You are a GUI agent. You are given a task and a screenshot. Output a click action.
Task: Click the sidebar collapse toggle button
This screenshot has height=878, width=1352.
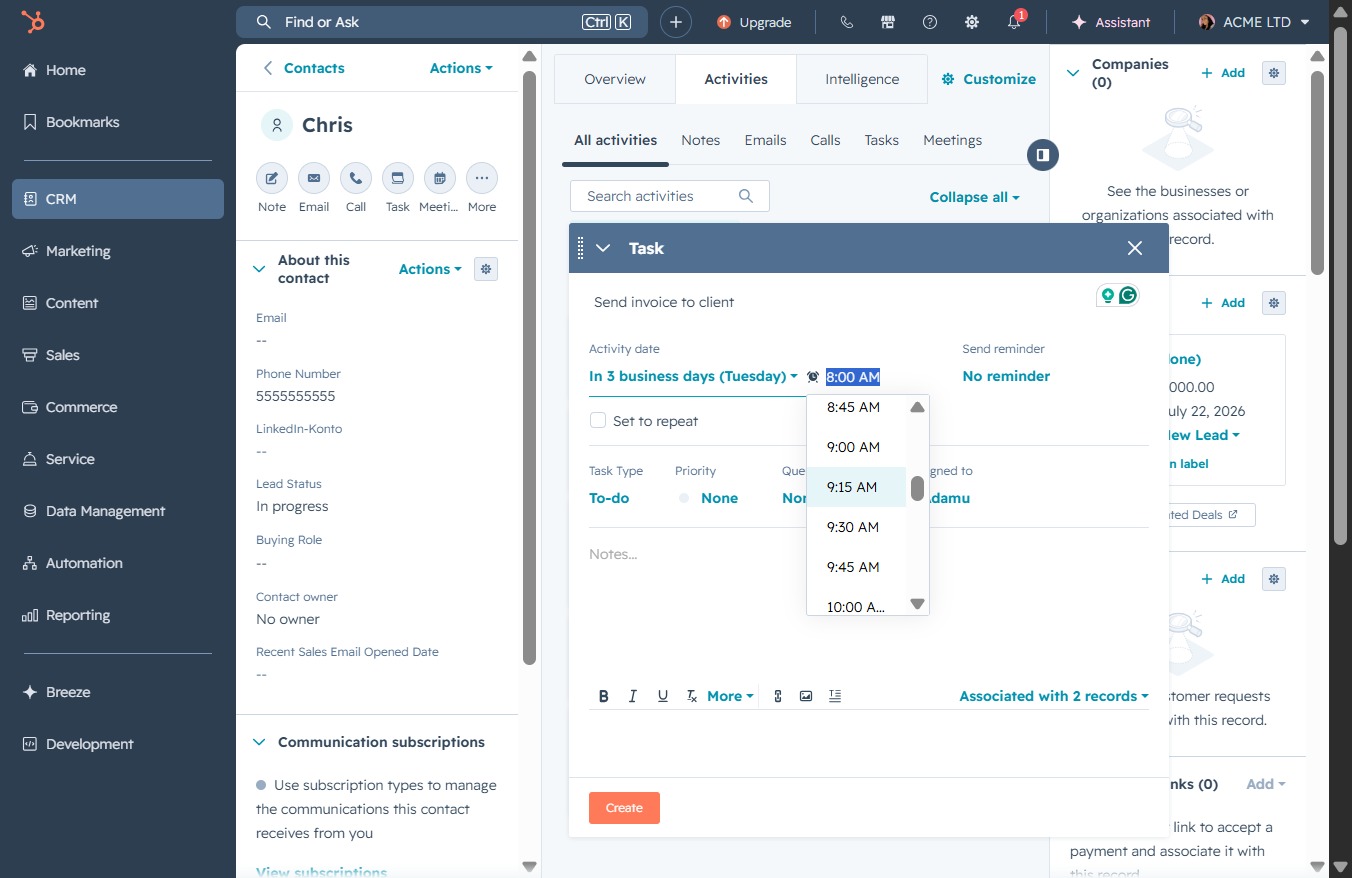coord(1043,155)
